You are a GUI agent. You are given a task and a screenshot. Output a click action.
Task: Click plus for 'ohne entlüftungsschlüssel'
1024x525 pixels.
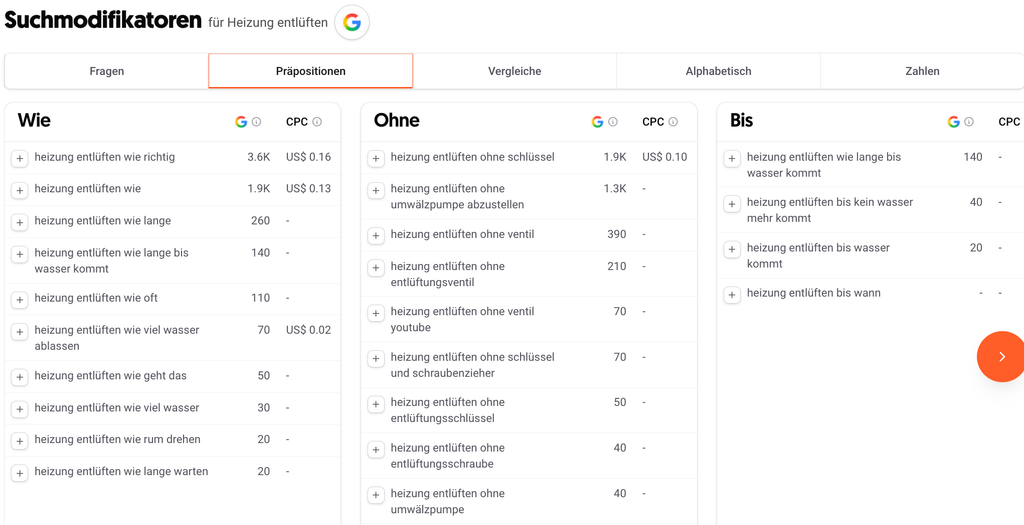coord(376,404)
